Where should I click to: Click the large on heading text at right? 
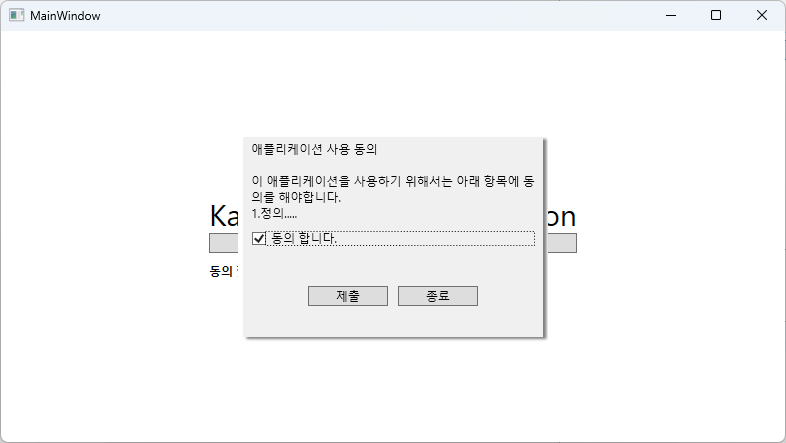pyautogui.click(x=560, y=216)
